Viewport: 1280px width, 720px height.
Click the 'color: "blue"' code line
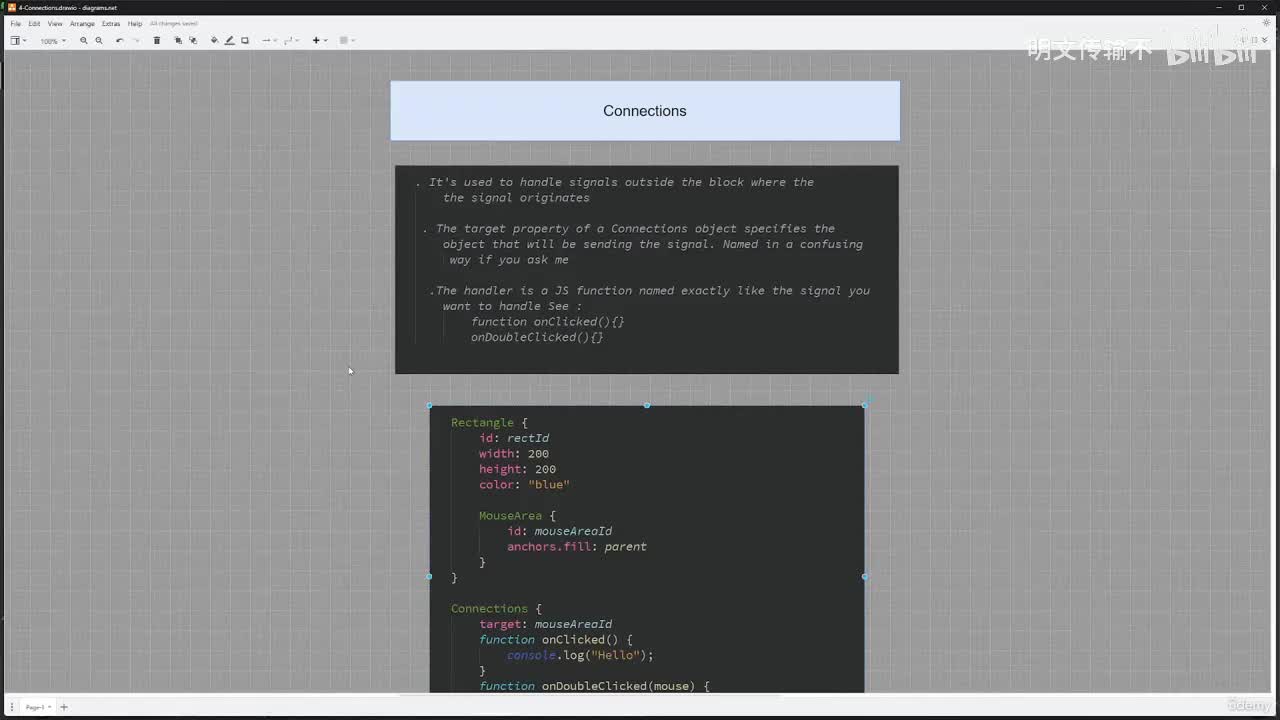(524, 485)
